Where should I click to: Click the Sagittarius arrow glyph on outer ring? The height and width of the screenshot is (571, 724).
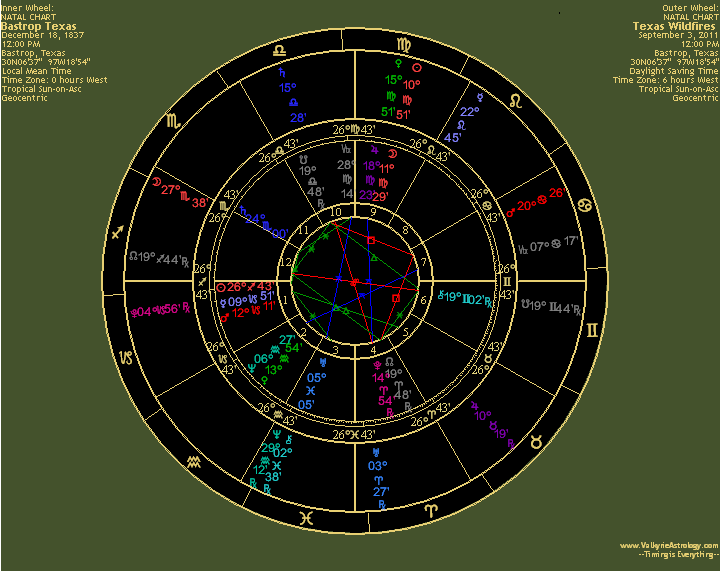[x=120, y=234]
